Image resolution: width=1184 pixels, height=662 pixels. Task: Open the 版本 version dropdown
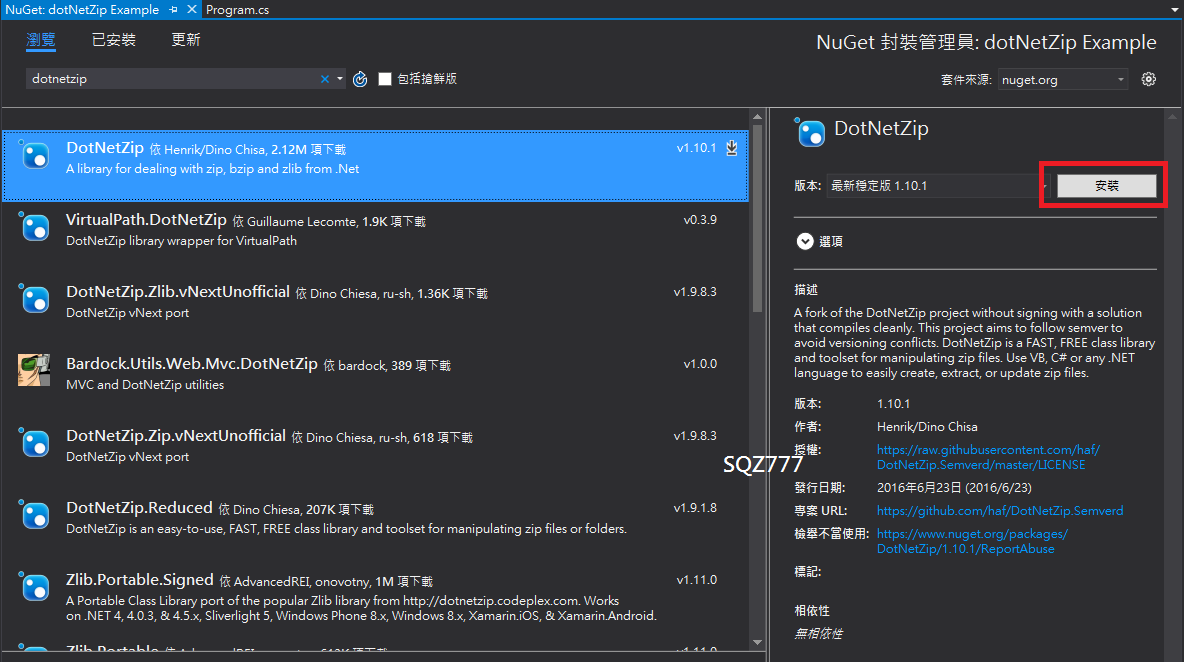(937, 186)
